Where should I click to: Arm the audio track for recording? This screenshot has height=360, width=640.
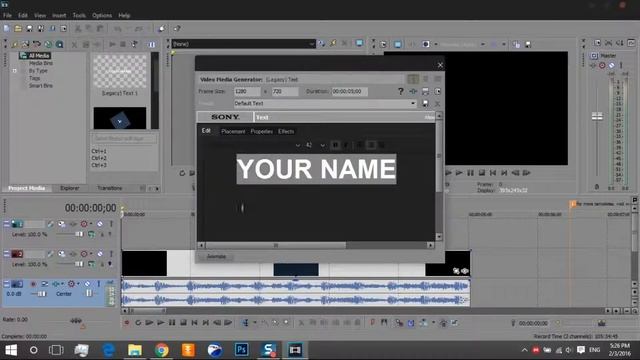coord(33,284)
